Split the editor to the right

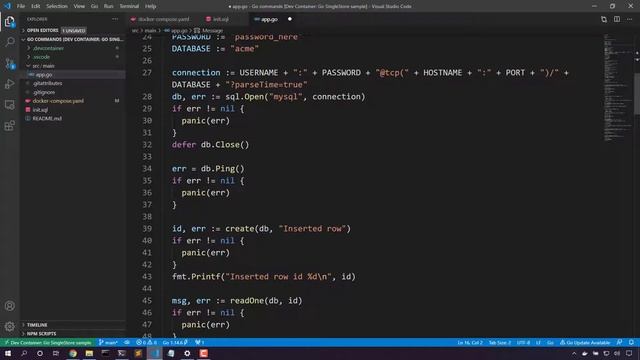(x=617, y=19)
